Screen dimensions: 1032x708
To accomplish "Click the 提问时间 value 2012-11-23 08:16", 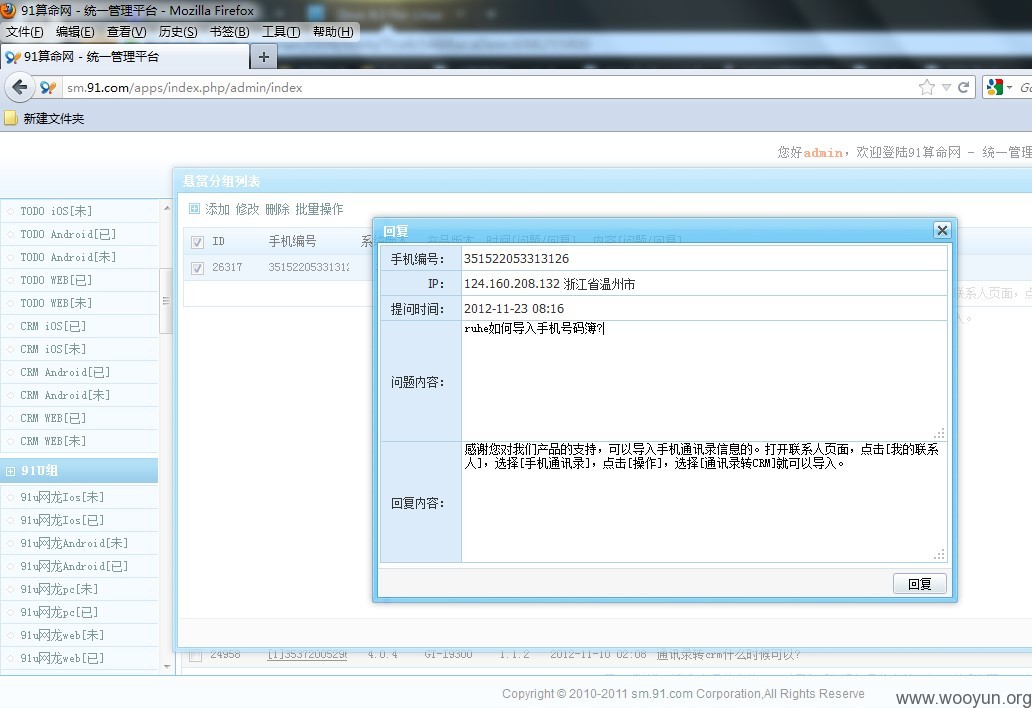I will (514, 309).
